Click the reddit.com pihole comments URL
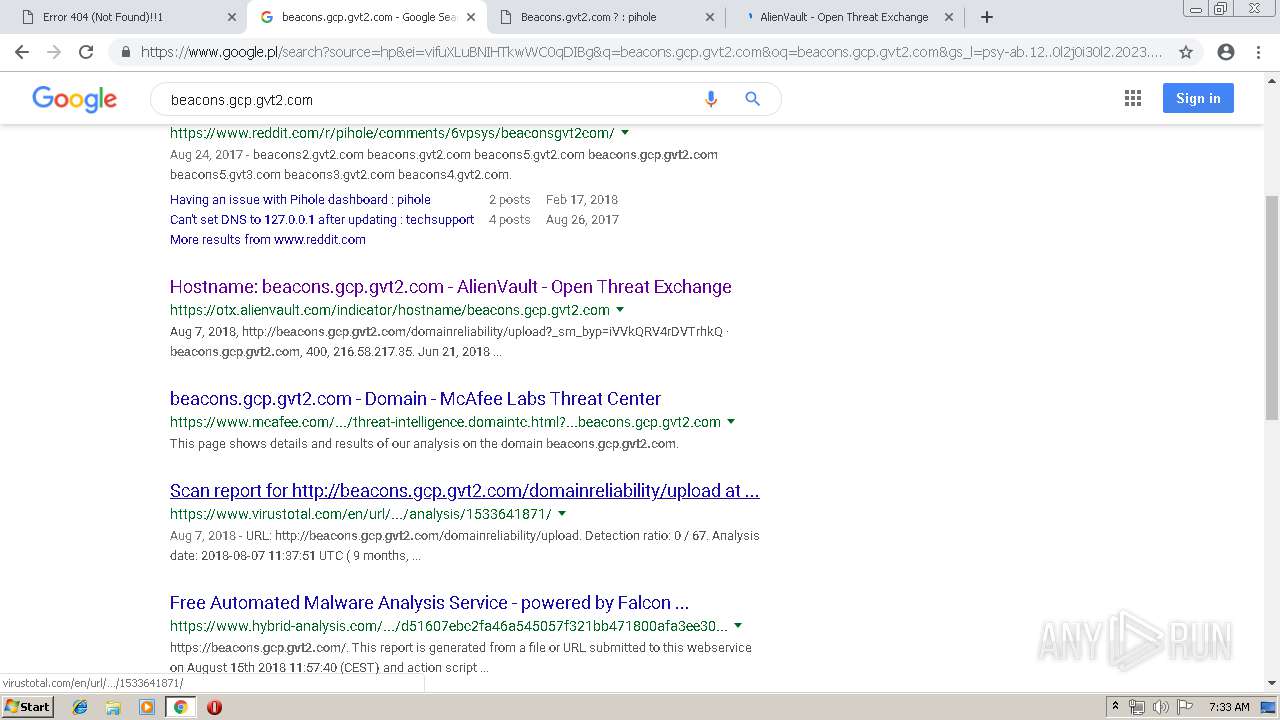This screenshot has width=1280, height=720. [x=392, y=133]
